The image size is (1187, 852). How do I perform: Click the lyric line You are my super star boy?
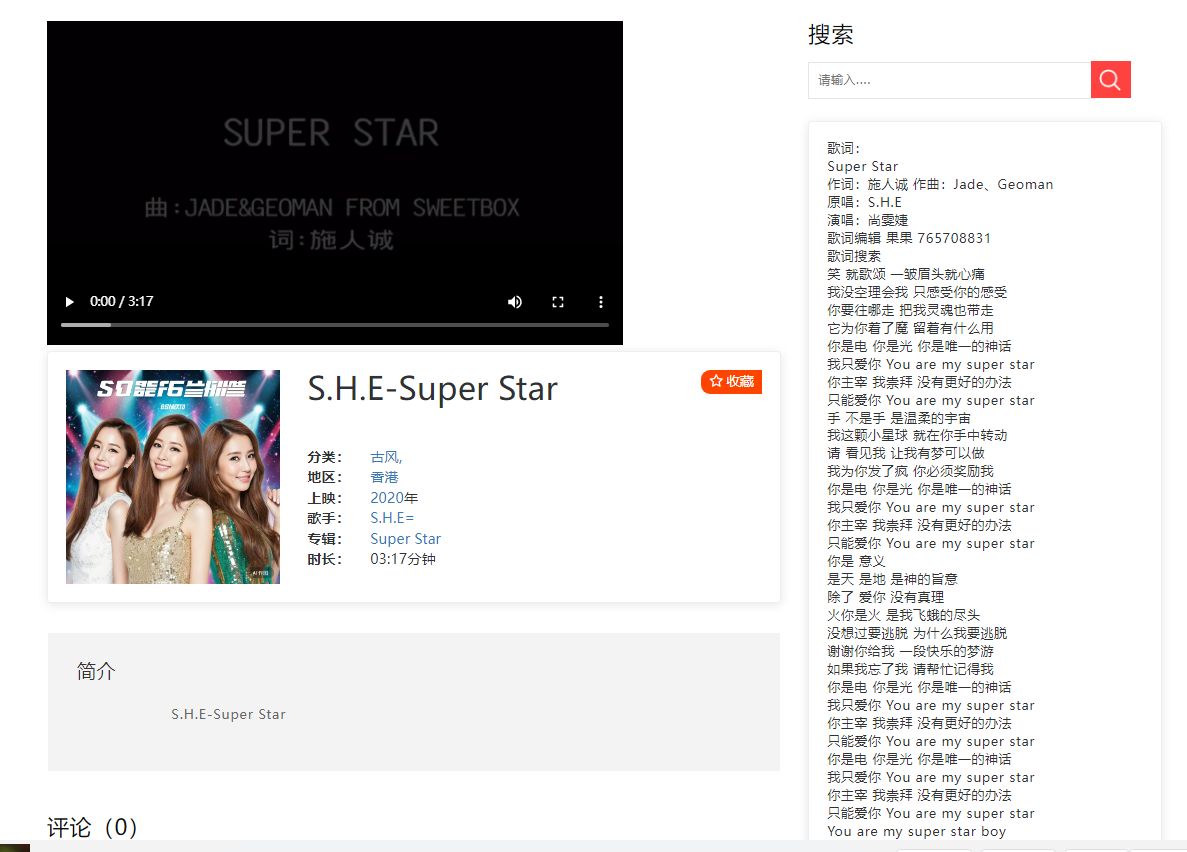point(916,831)
